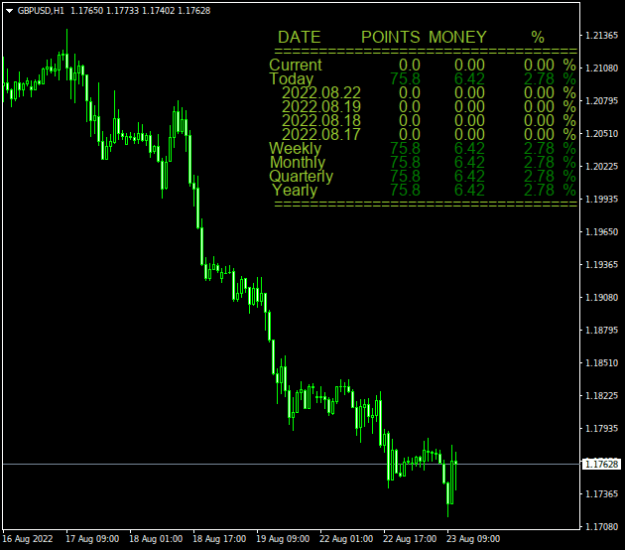Click the 1.18510 price axis label
The height and width of the screenshot is (550, 625).
coord(601,363)
